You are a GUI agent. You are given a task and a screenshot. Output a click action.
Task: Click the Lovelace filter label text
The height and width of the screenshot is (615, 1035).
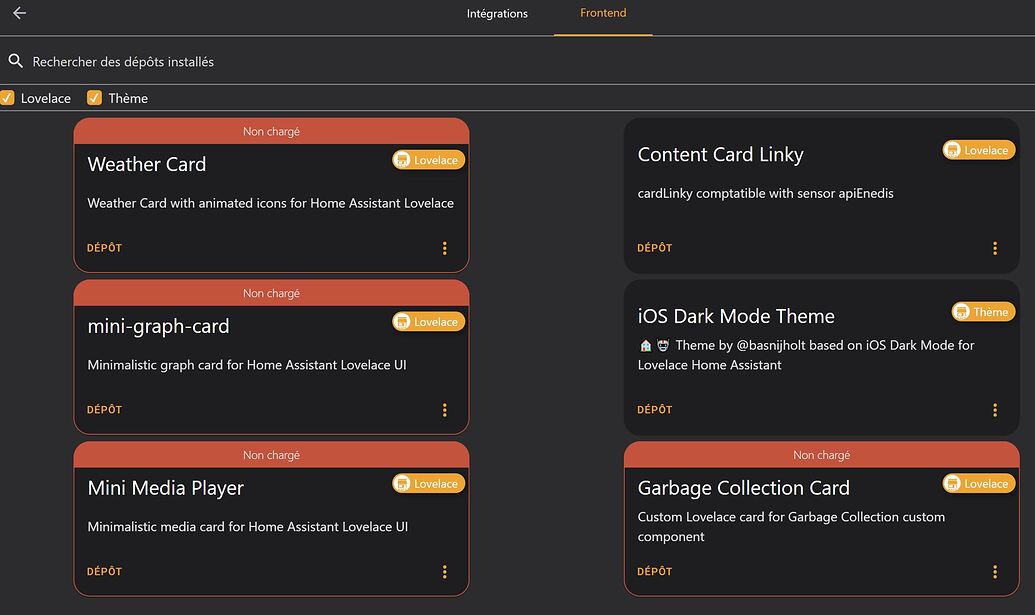[46, 98]
